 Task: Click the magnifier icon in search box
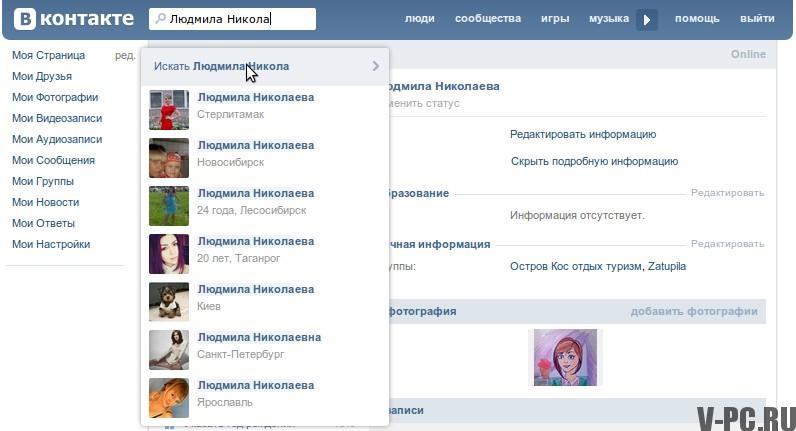point(160,19)
